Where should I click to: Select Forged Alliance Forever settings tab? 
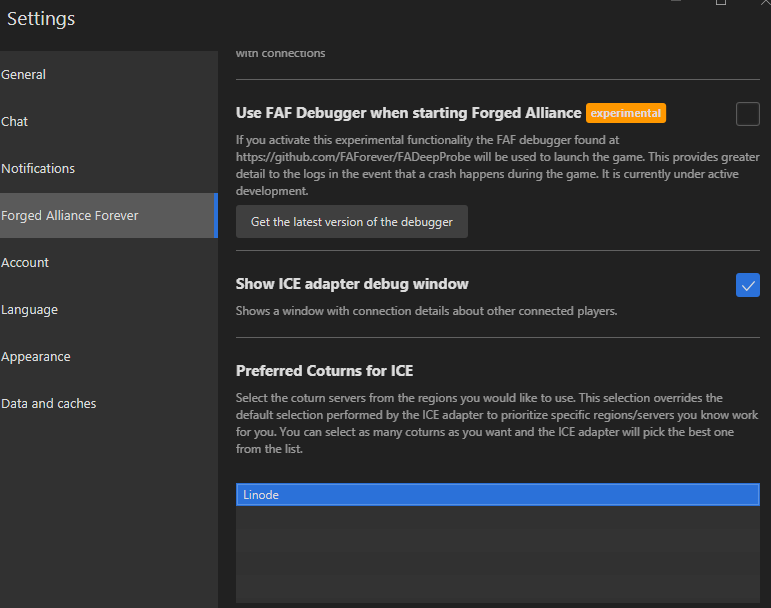pyautogui.click(x=109, y=215)
